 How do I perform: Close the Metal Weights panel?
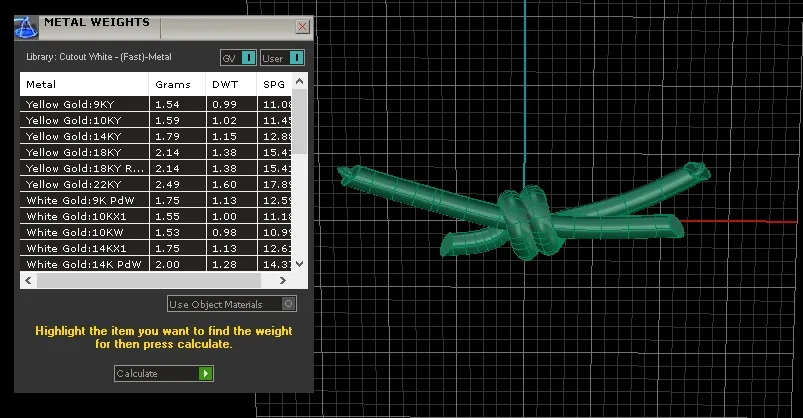(303, 27)
